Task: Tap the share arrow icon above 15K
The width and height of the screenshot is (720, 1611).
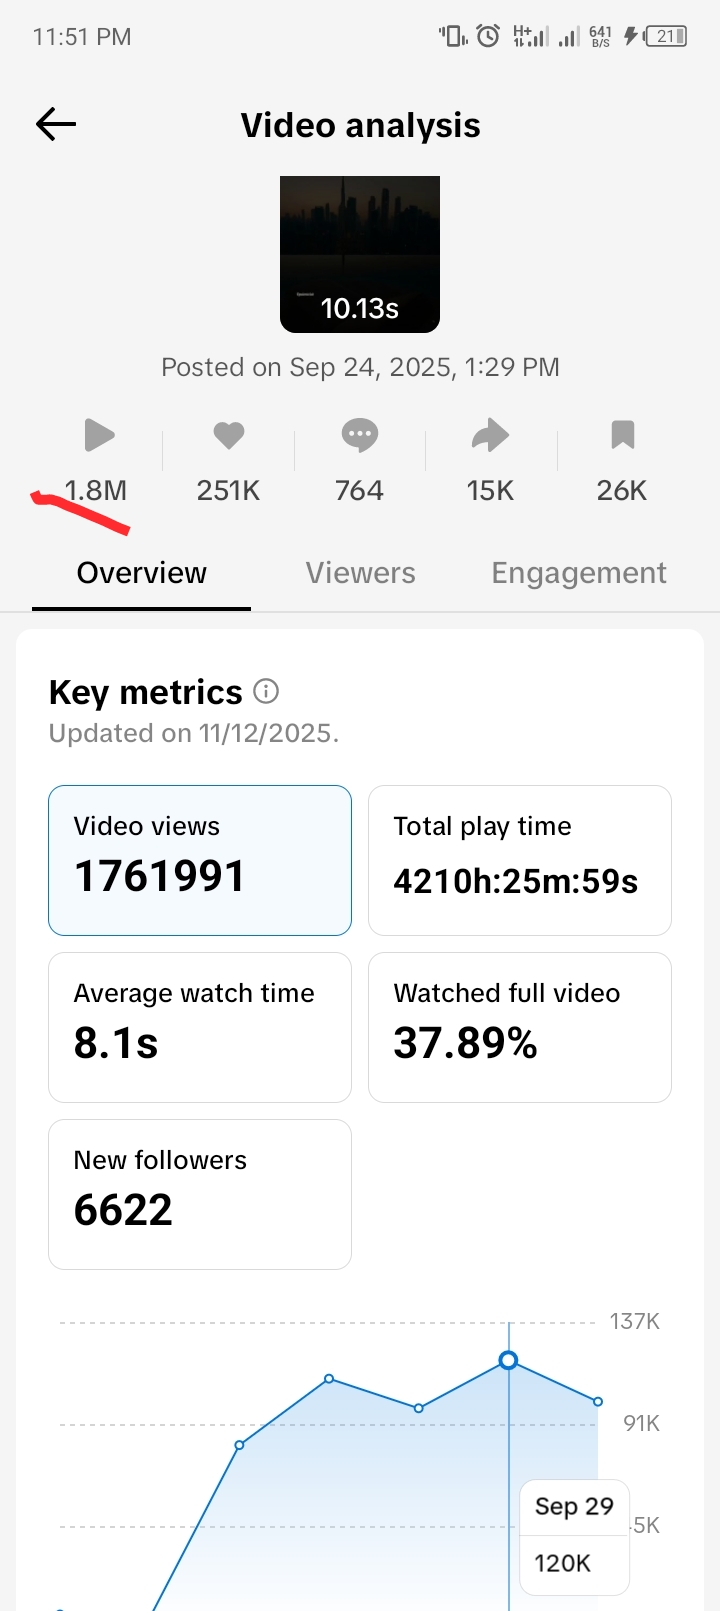Action: click(490, 435)
